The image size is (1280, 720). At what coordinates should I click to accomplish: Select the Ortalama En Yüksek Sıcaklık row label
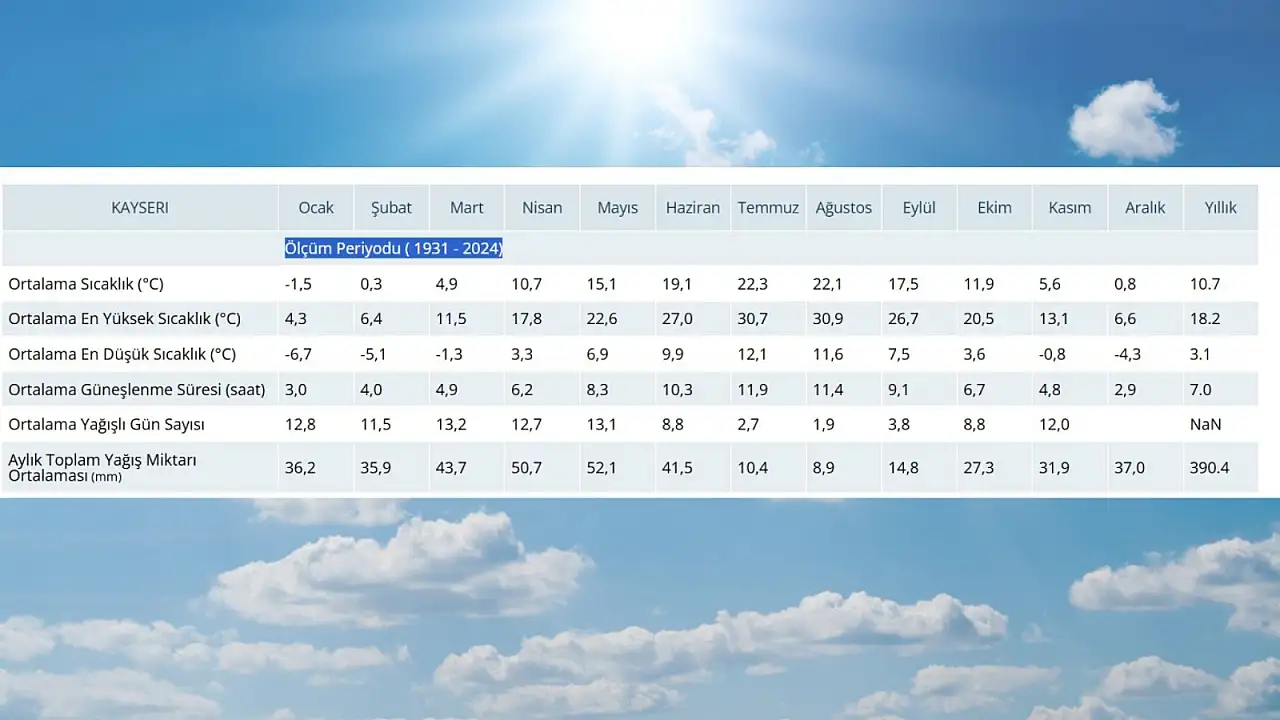click(x=124, y=319)
